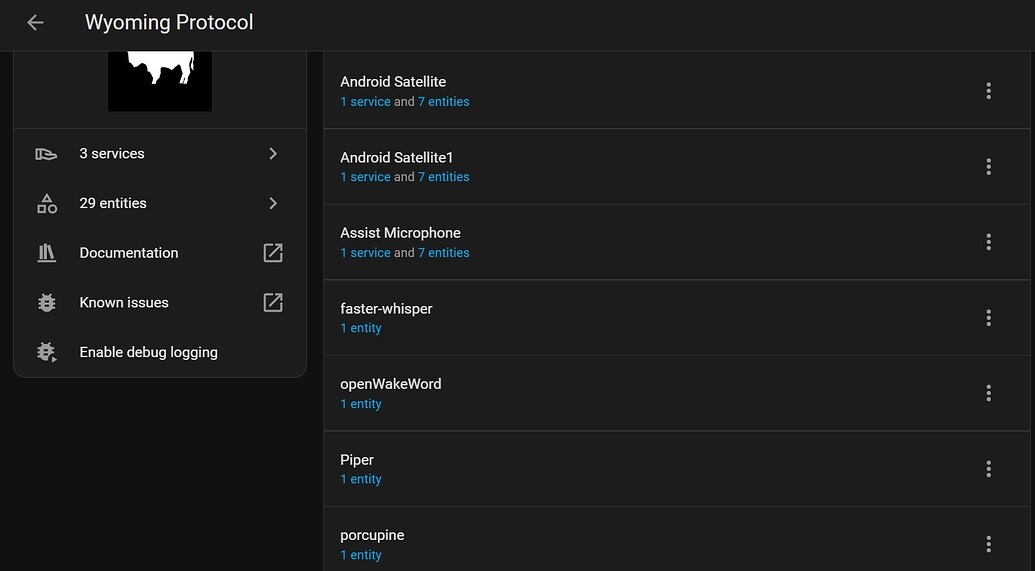Open the Android Satellite 7 entities link
Screen dimensions: 1035x571
pos(443,102)
